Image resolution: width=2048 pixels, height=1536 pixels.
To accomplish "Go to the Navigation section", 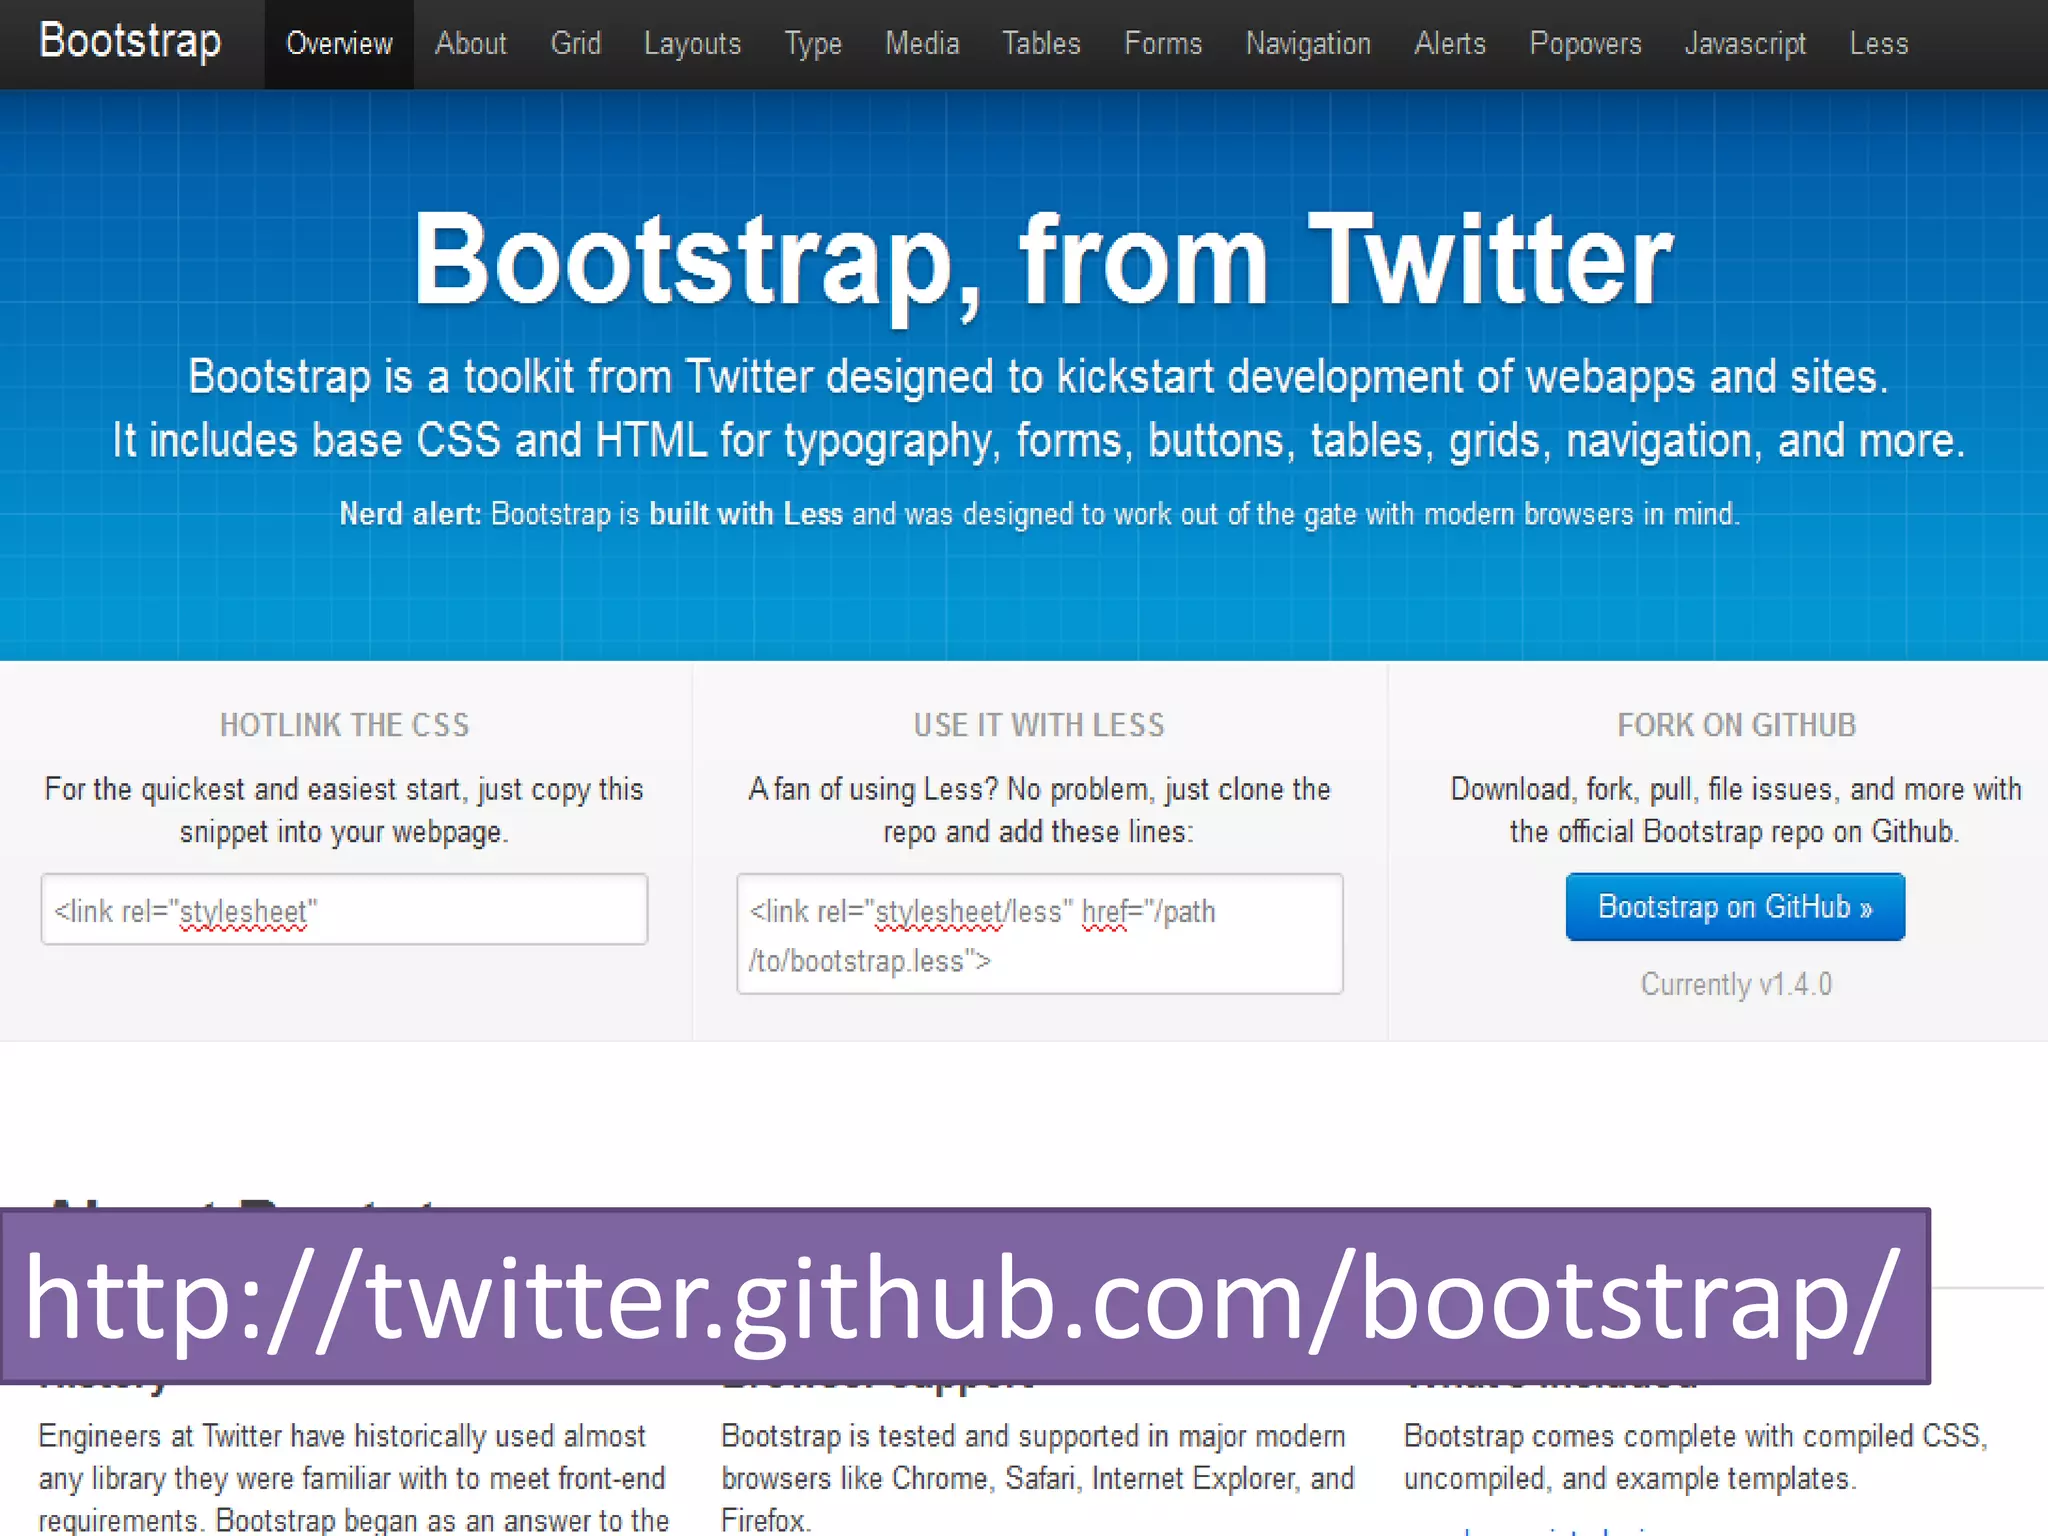I will pyautogui.click(x=1308, y=44).
